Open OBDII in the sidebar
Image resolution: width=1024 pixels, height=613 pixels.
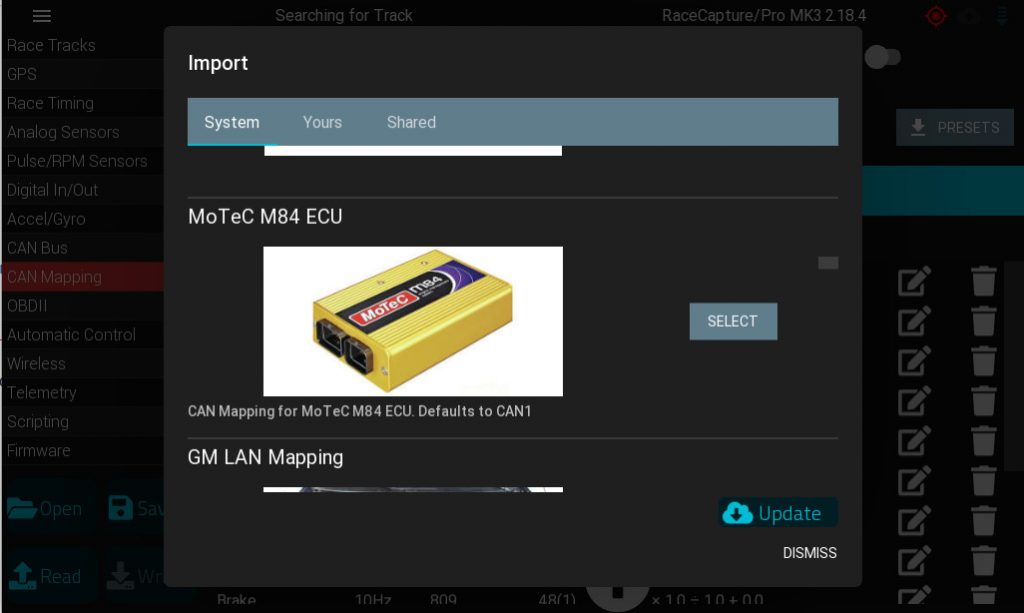pos(82,306)
